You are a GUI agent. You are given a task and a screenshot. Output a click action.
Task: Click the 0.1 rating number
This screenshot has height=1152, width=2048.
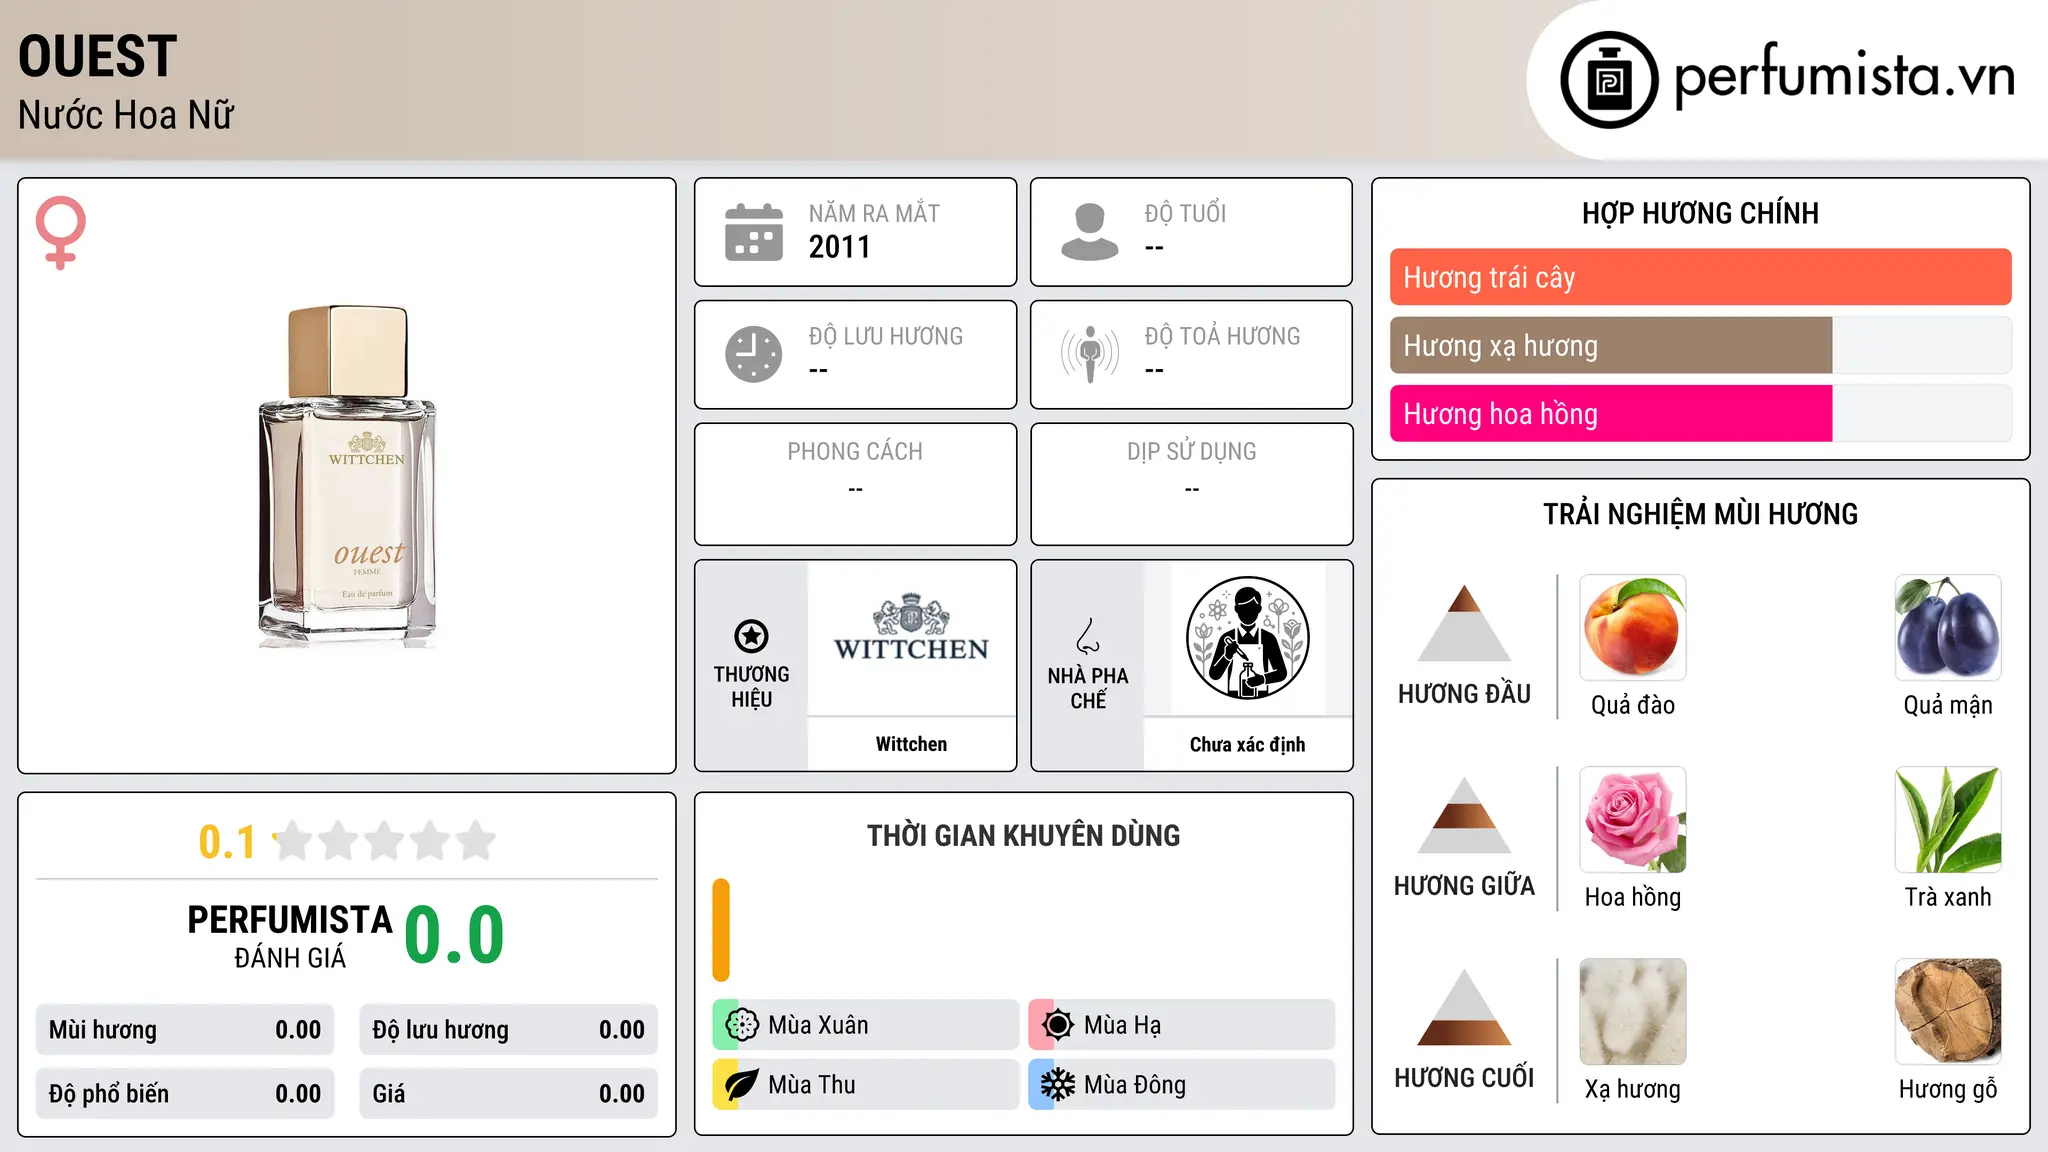227,842
